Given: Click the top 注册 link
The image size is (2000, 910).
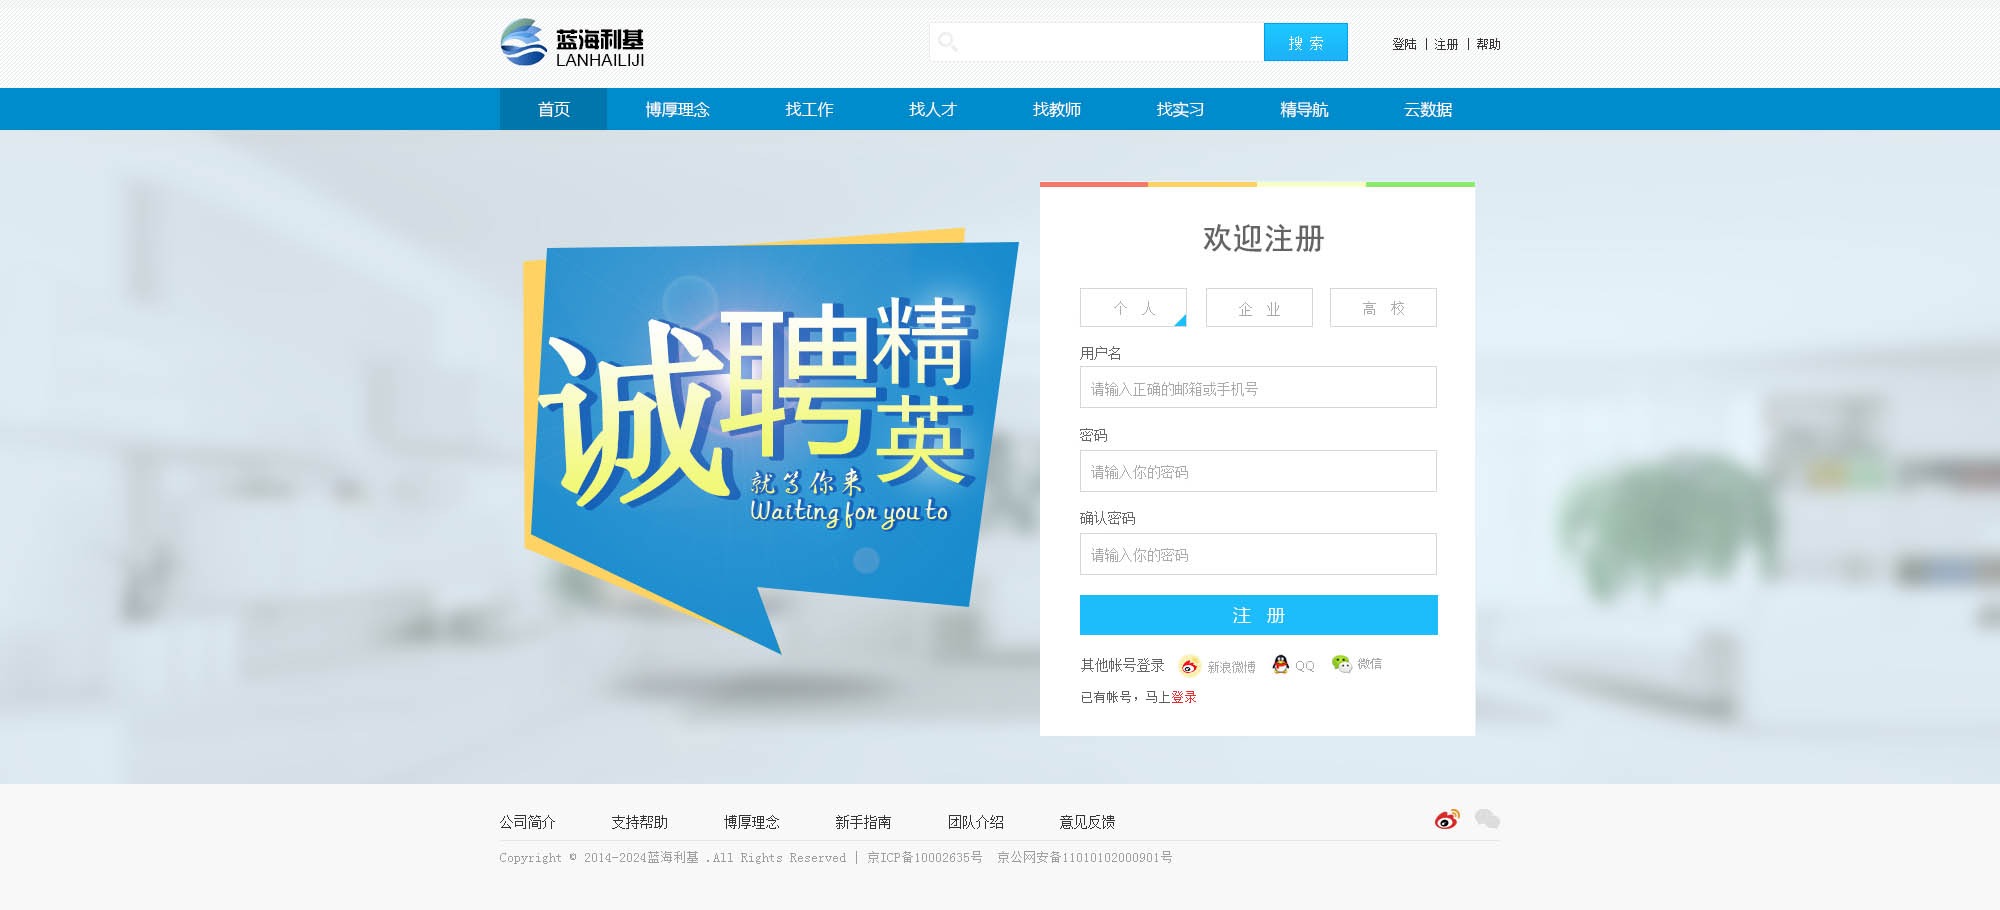Looking at the screenshot, I should coord(1446,44).
